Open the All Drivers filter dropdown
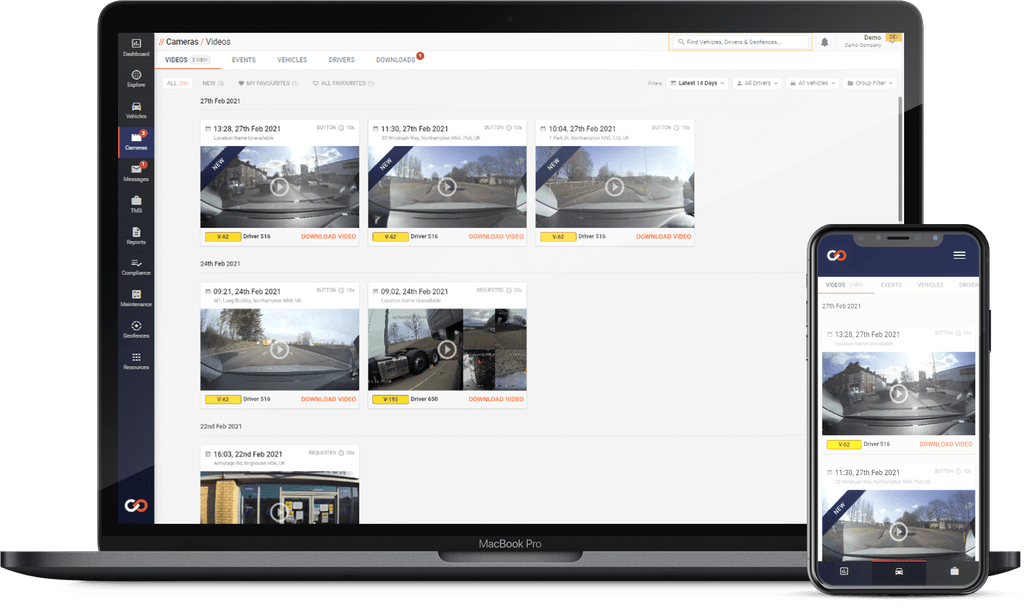Viewport: 1024px width, 610px height. 757,83
